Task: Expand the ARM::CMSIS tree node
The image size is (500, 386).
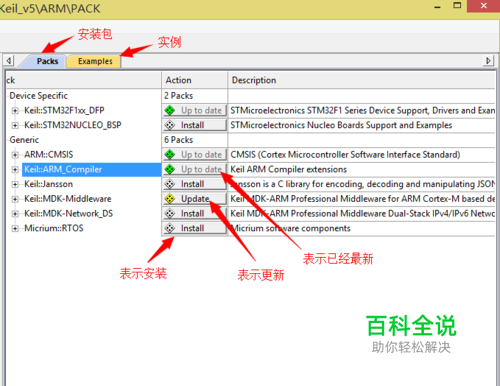Action: [x=15, y=155]
